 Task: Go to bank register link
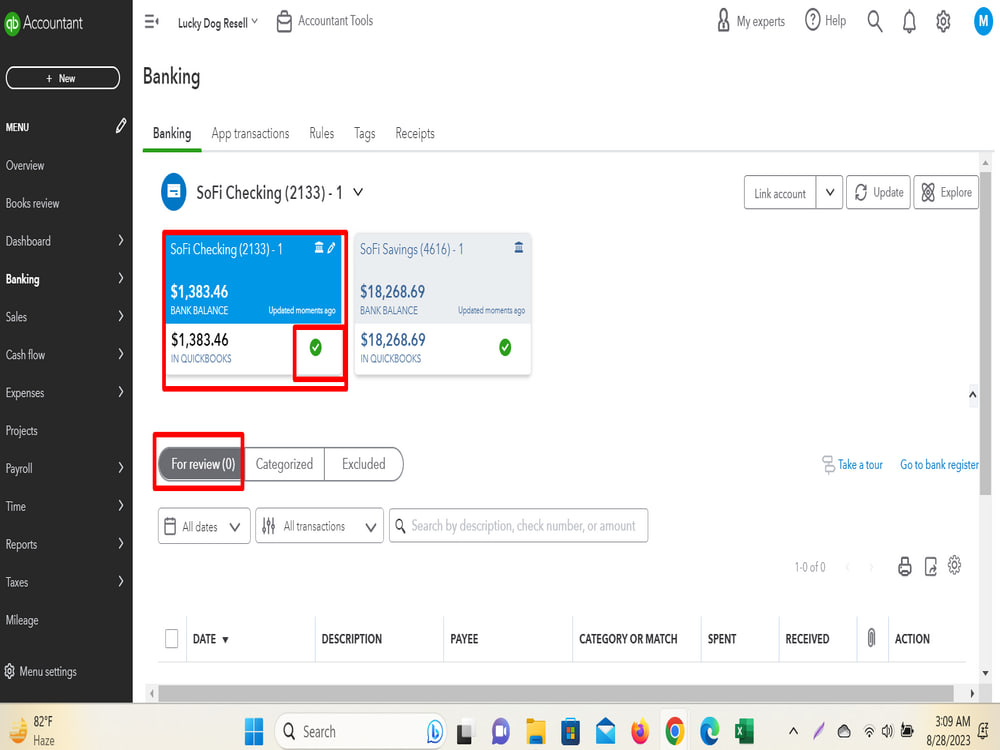click(939, 464)
